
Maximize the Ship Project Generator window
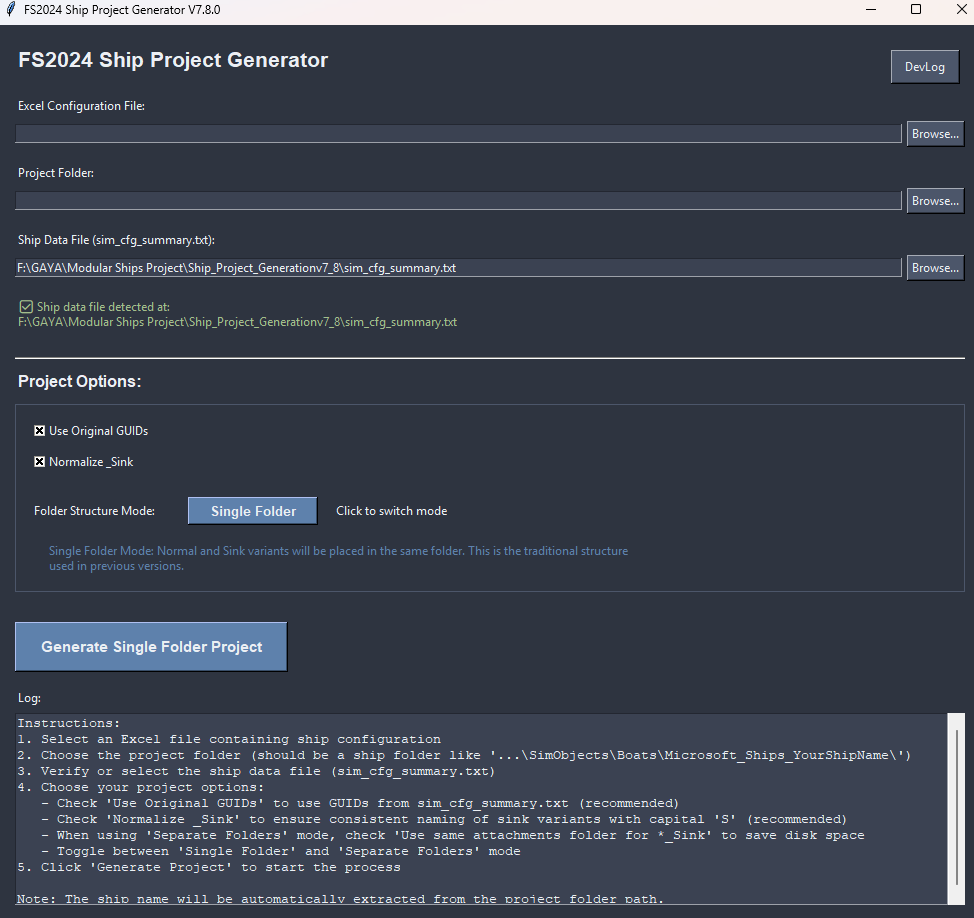(x=915, y=10)
